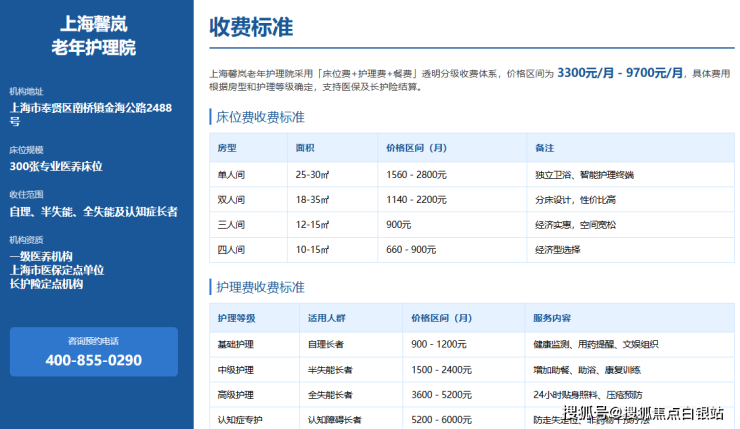Click the 一级医养机构 qualification line
This screenshot has height=429, width=740.
tap(41, 257)
